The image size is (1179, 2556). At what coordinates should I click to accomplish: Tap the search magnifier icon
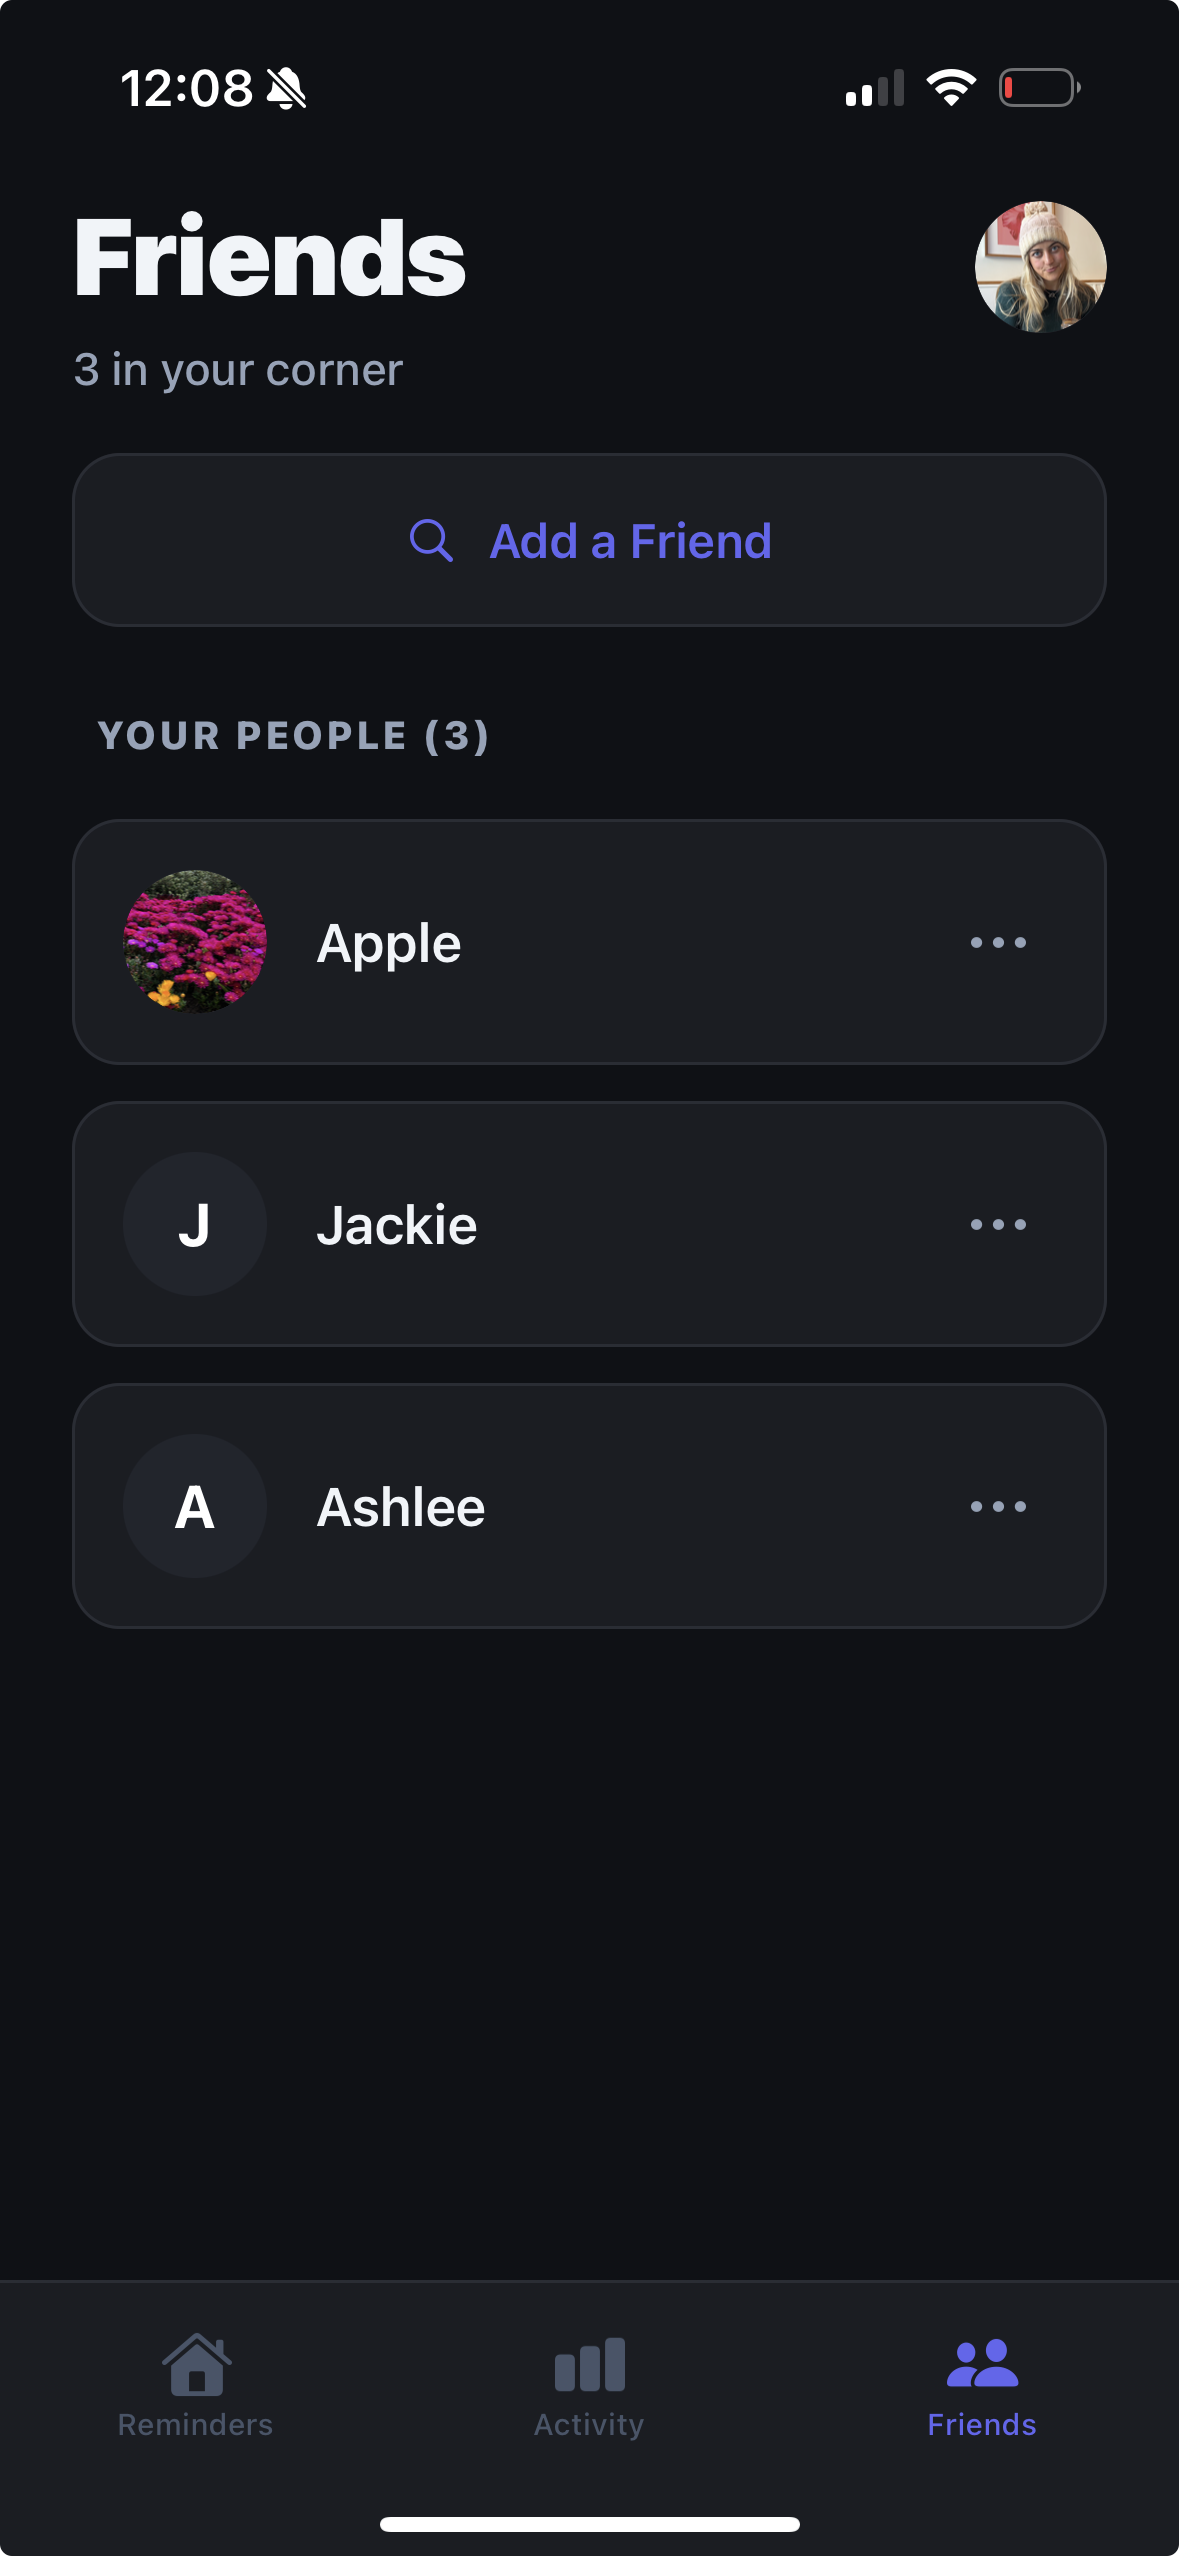[x=431, y=541]
